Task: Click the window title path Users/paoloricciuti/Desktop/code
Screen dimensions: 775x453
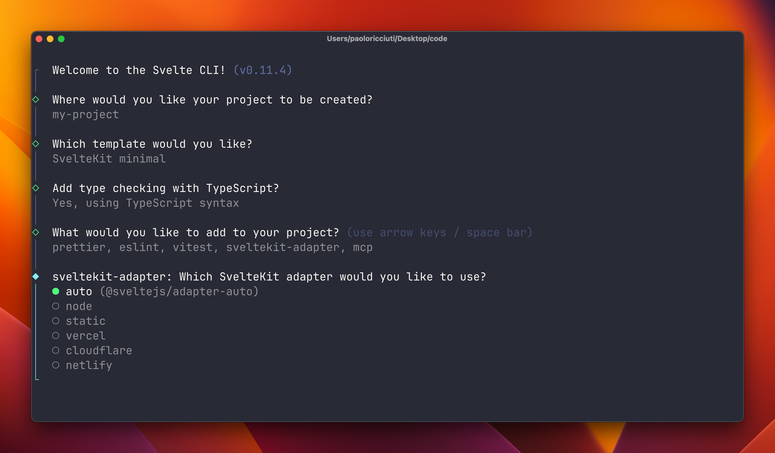Action: (x=387, y=39)
